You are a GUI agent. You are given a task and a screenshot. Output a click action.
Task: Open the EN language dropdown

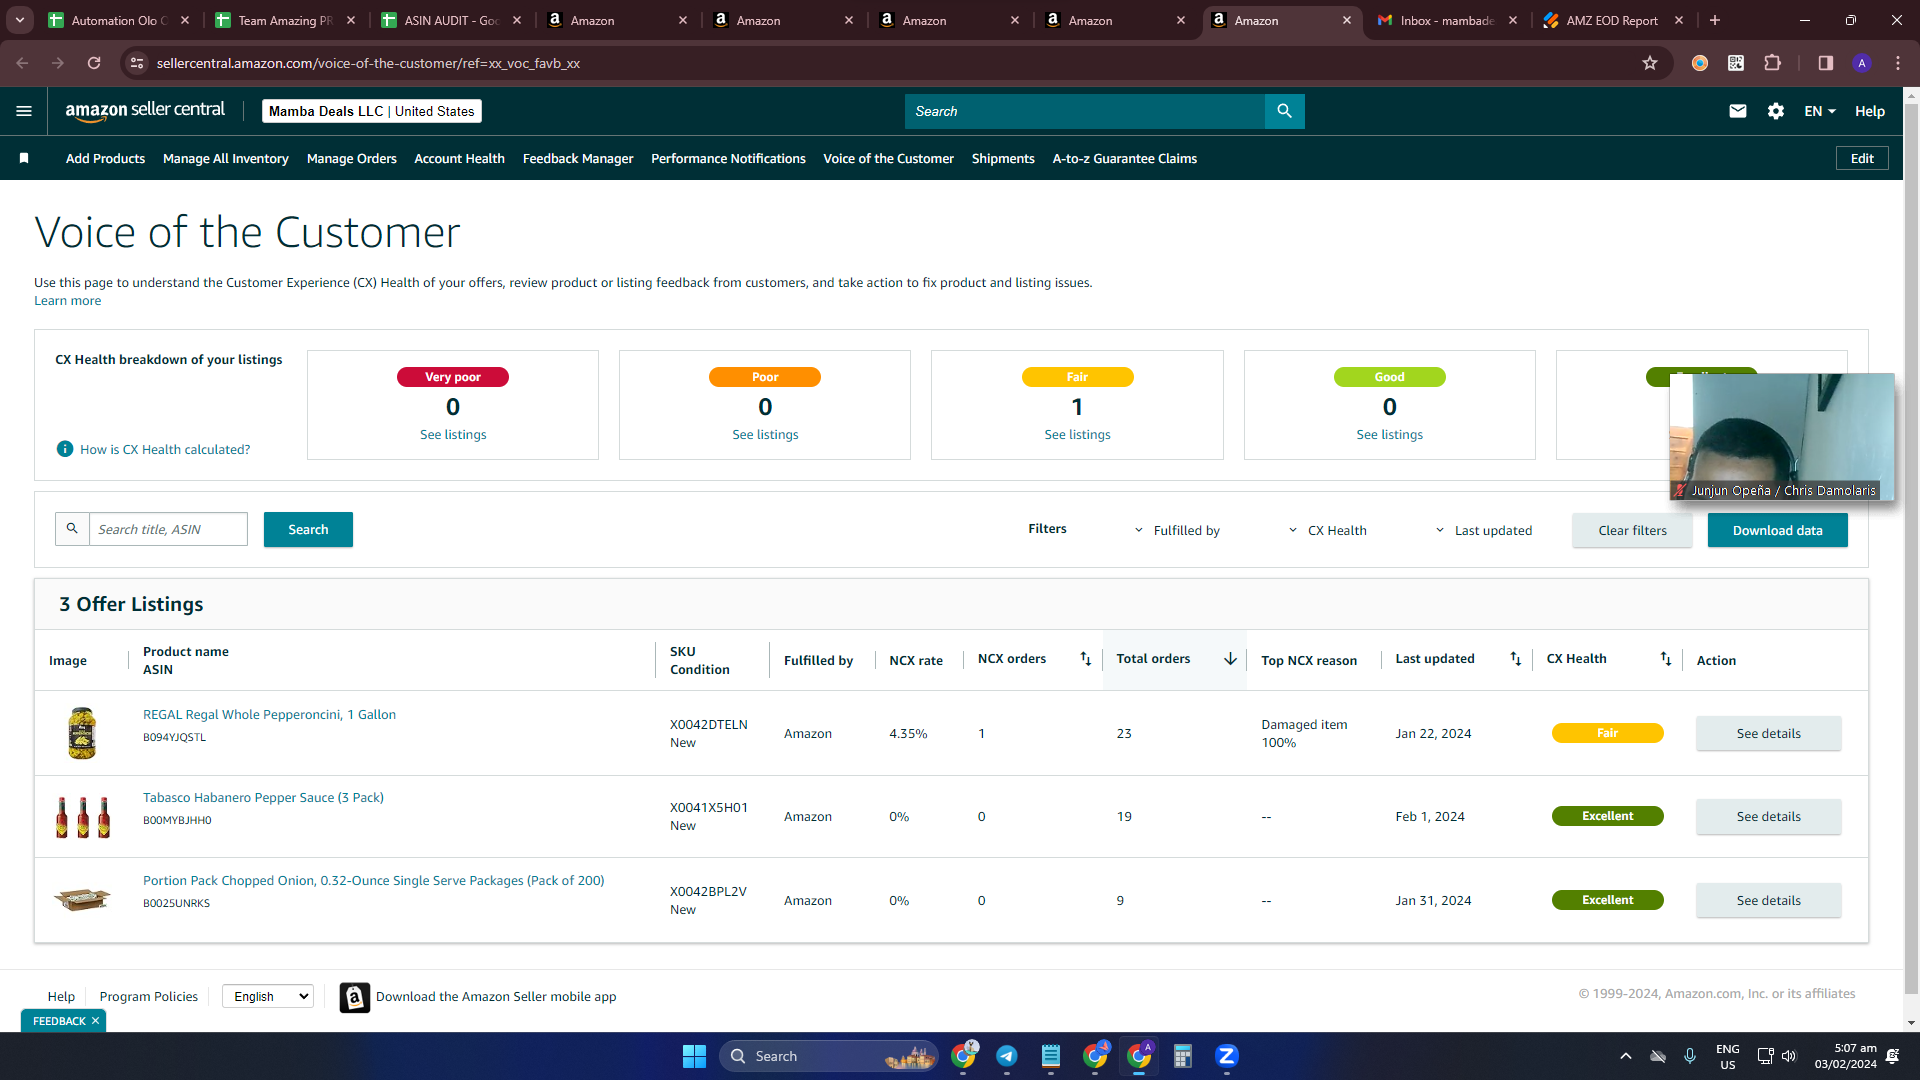coord(1820,111)
